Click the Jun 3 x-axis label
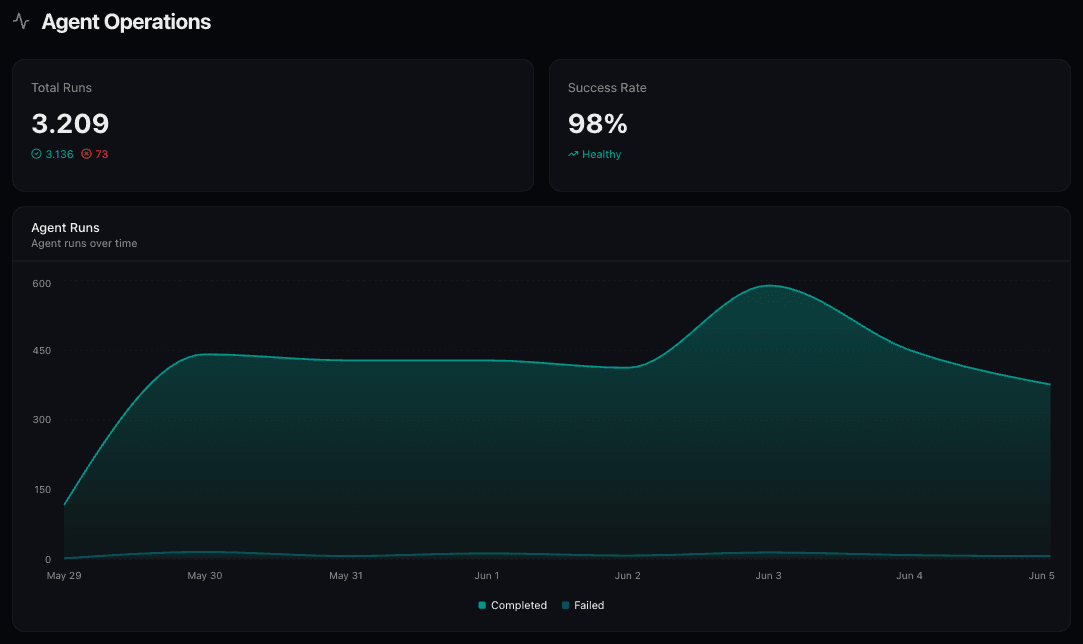 (769, 576)
